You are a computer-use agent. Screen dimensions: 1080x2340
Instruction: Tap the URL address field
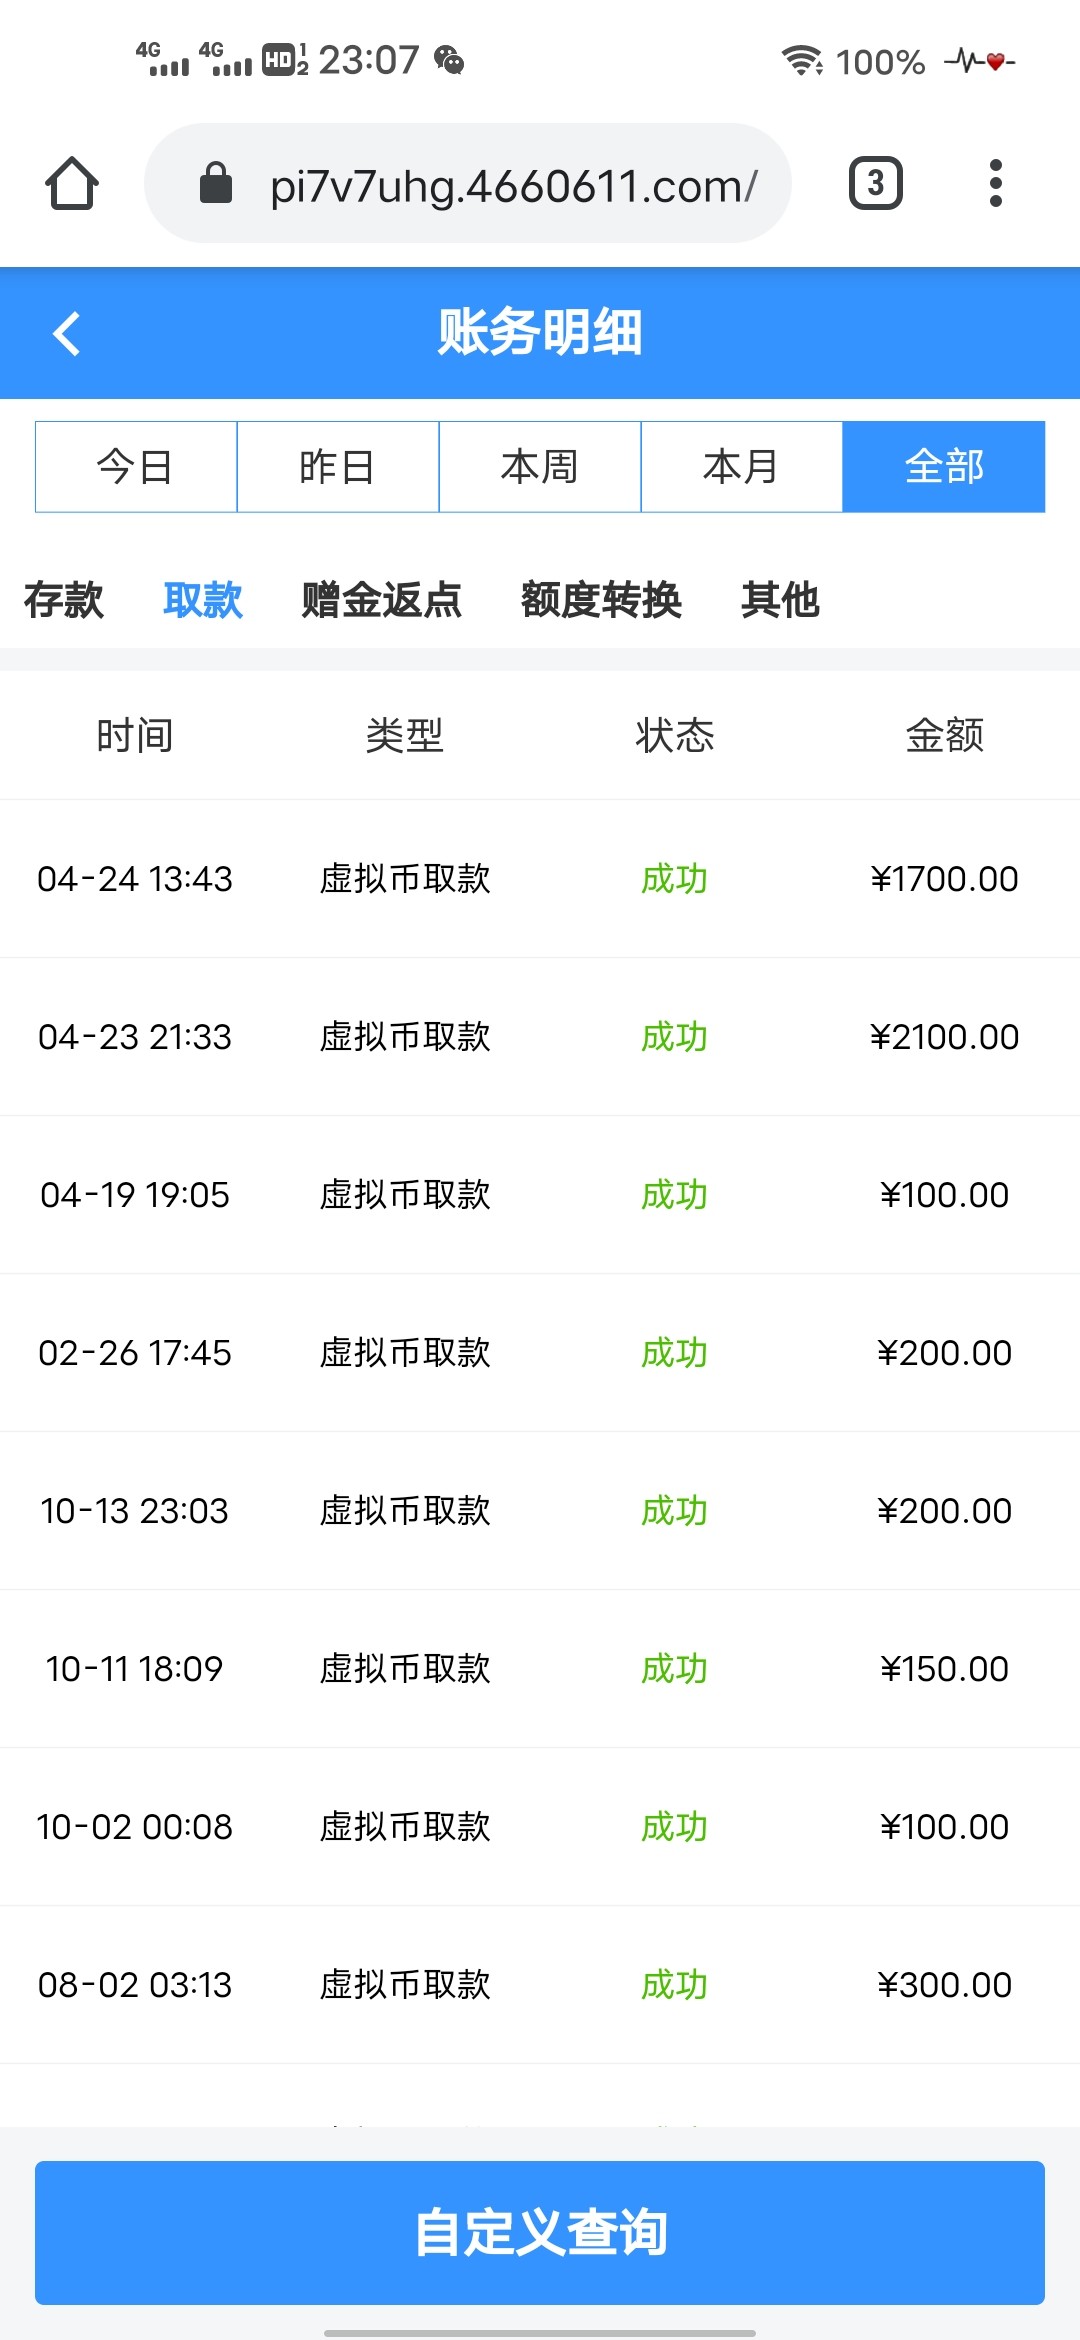click(x=512, y=186)
